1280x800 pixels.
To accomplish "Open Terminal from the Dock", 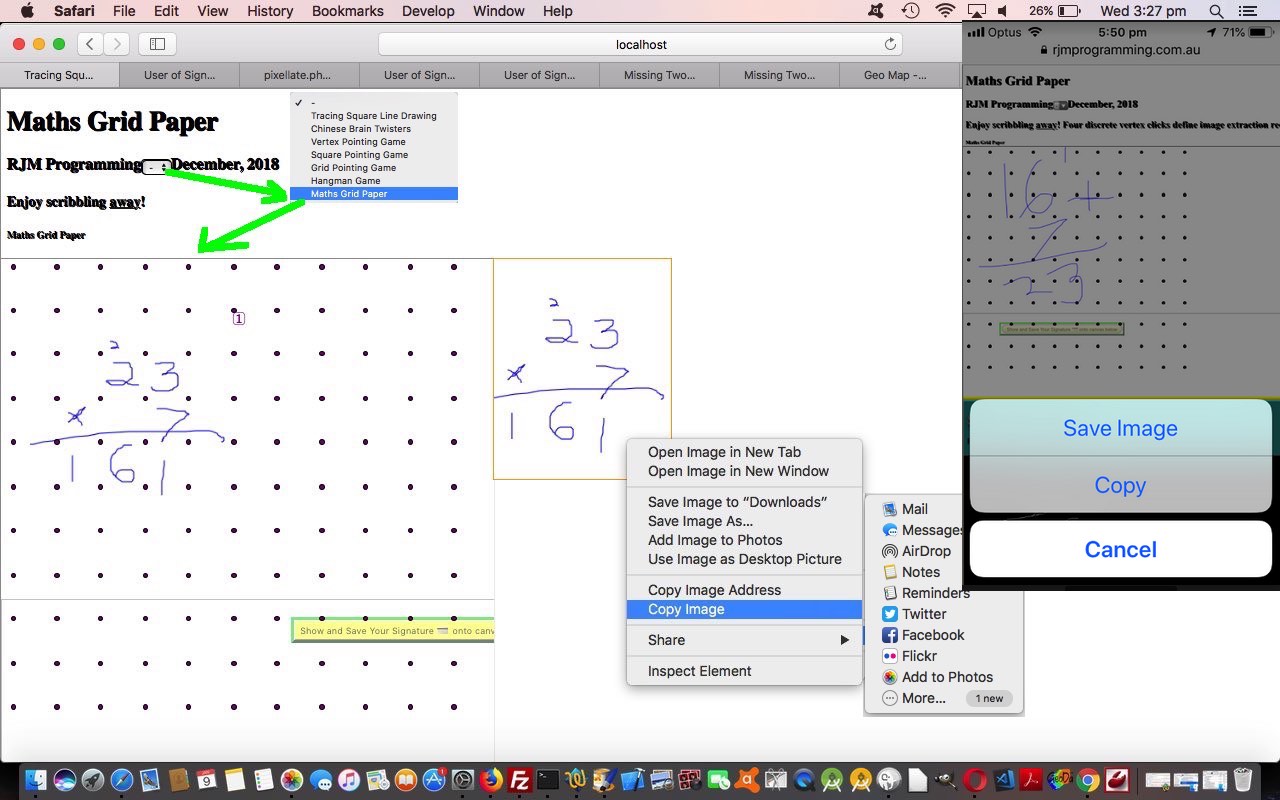I will pyautogui.click(x=548, y=780).
